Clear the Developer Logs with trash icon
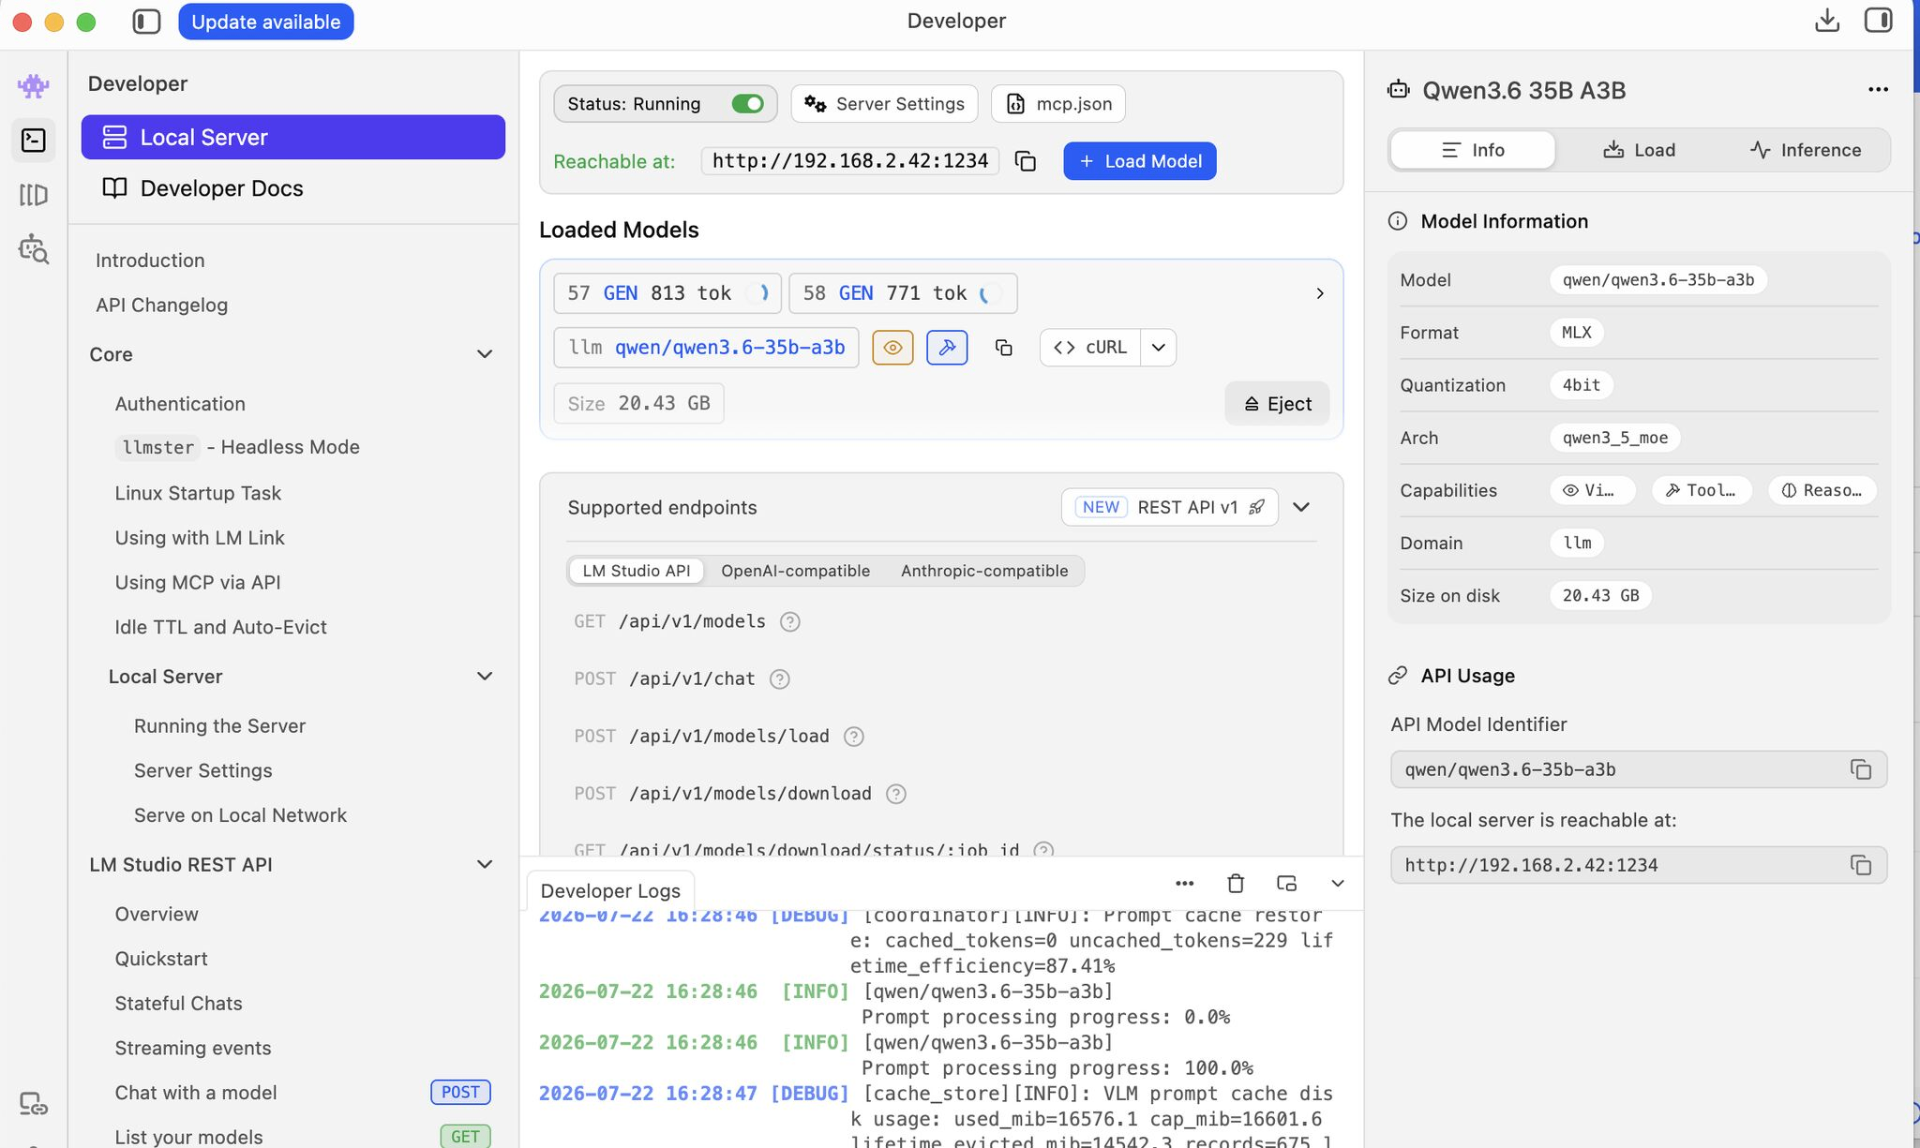The width and height of the screenshot is (1920, 1148). point(1235,883)
